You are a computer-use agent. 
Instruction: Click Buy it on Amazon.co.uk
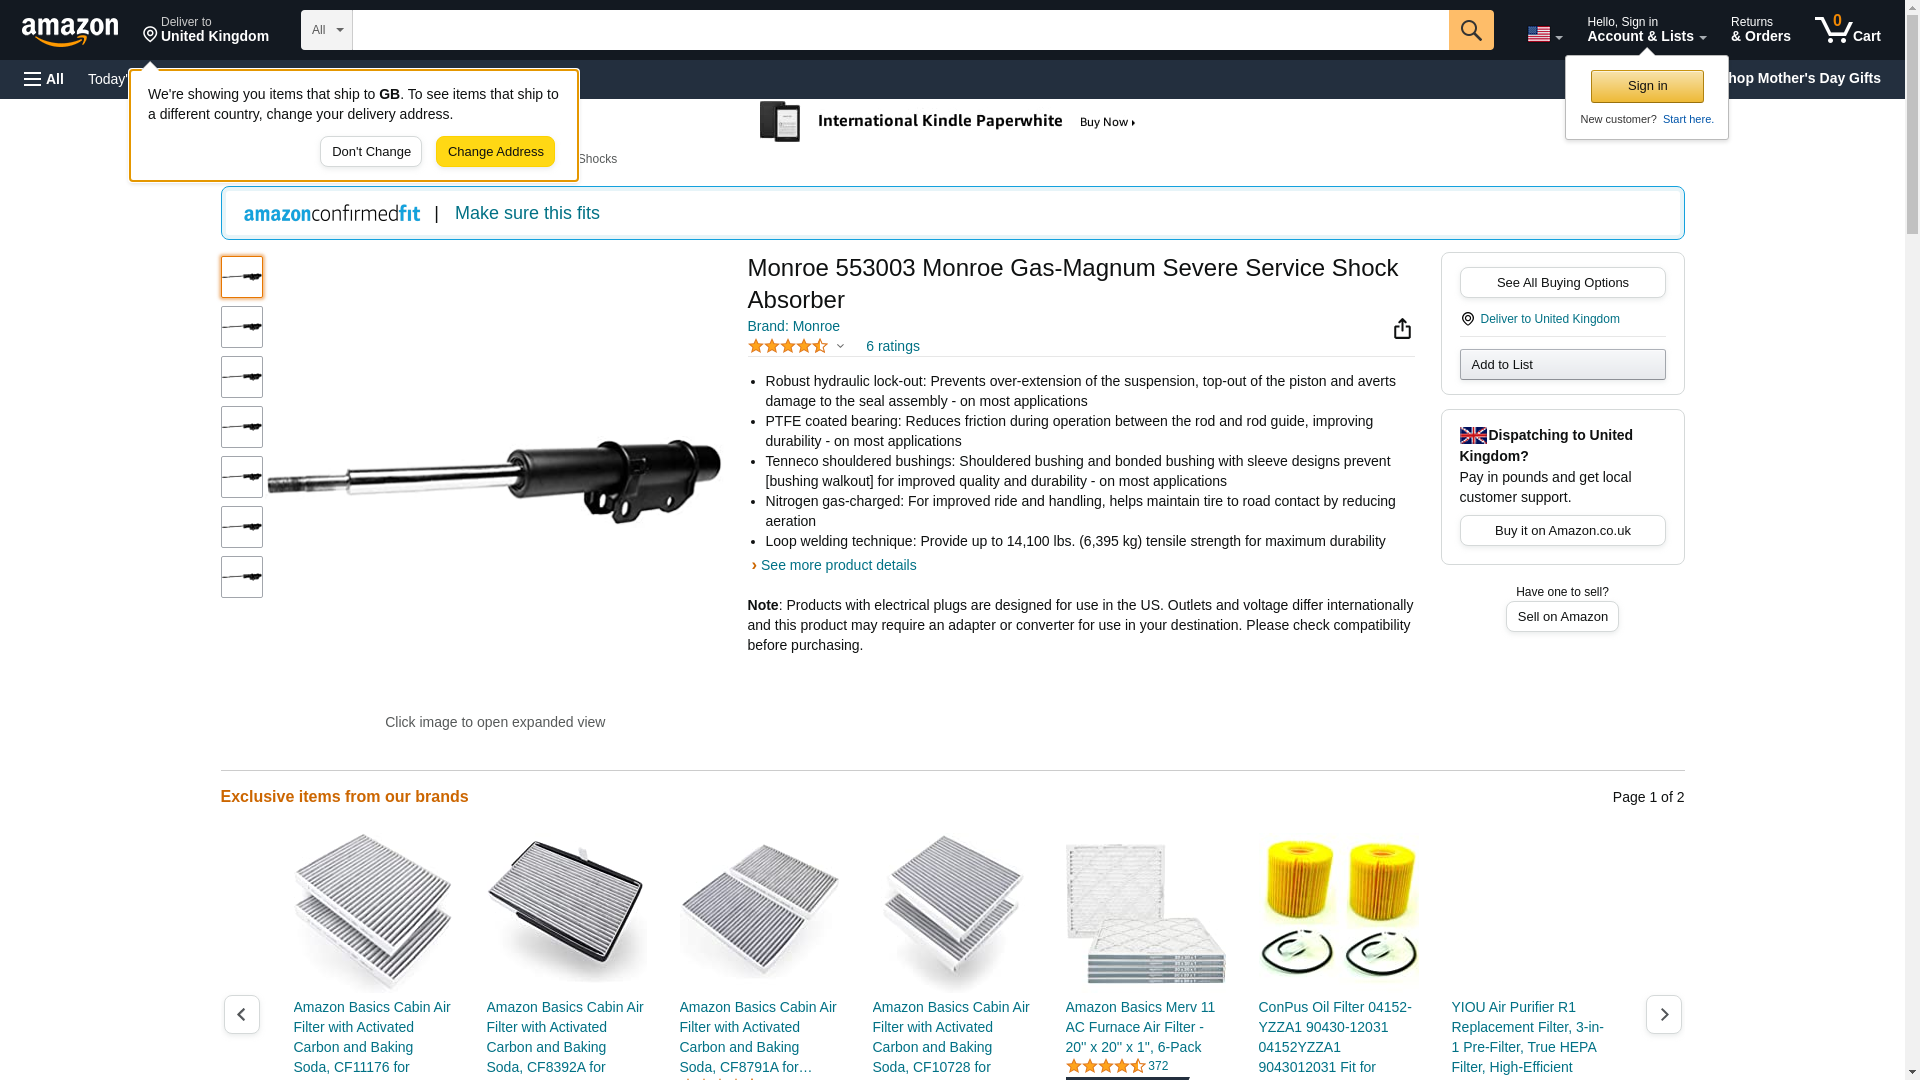(1562, 531)
